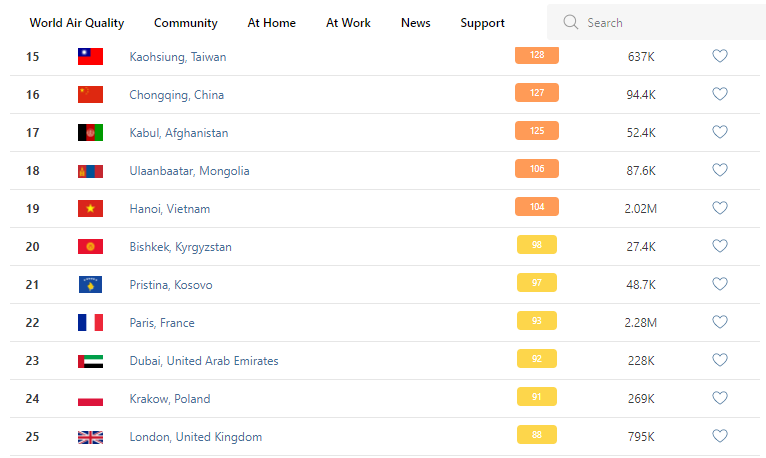Click the Kyrgyzstan flag icon

(90, 247)
